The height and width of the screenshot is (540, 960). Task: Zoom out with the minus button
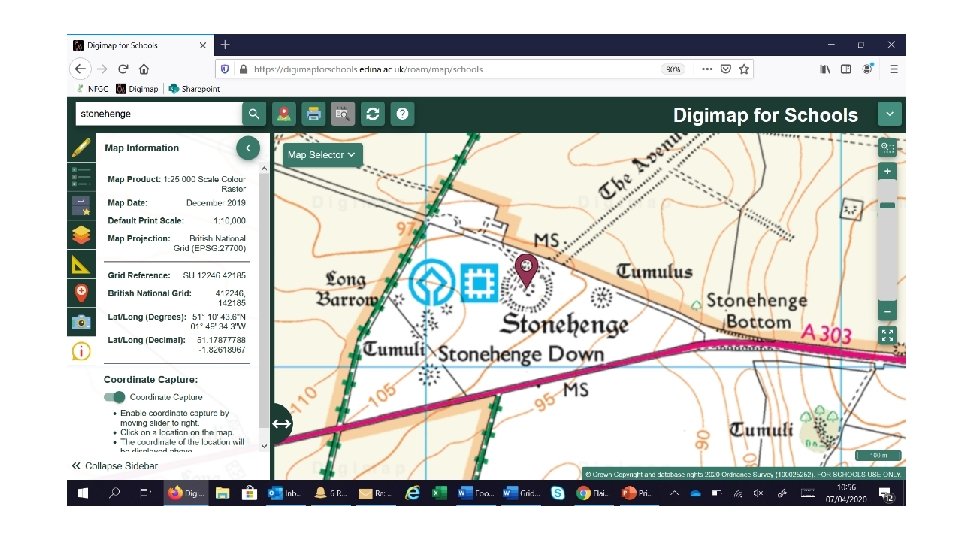(887, 311)
